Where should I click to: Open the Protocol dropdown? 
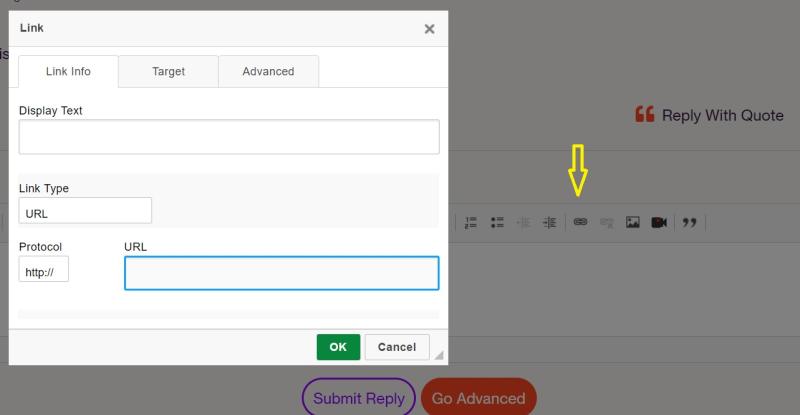[44, 270]
